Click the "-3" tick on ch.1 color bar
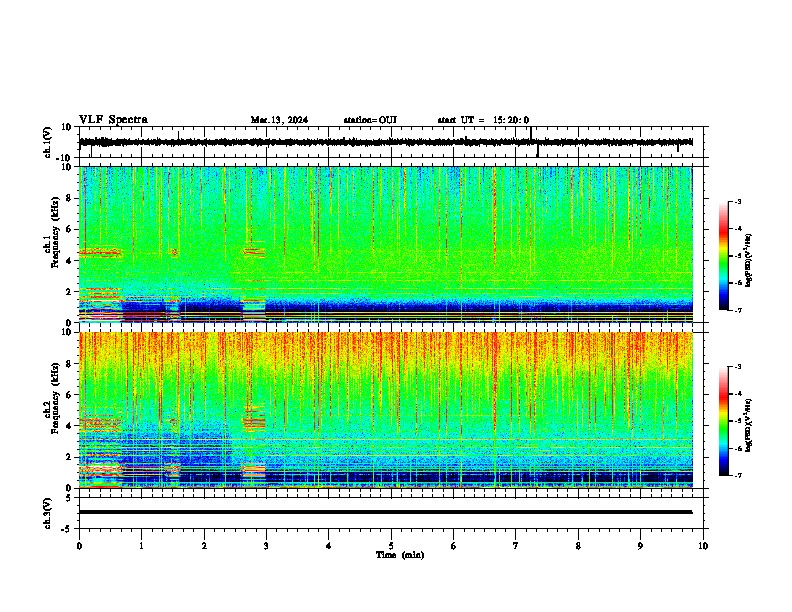 pyautogui.click(x=737, y=201)
